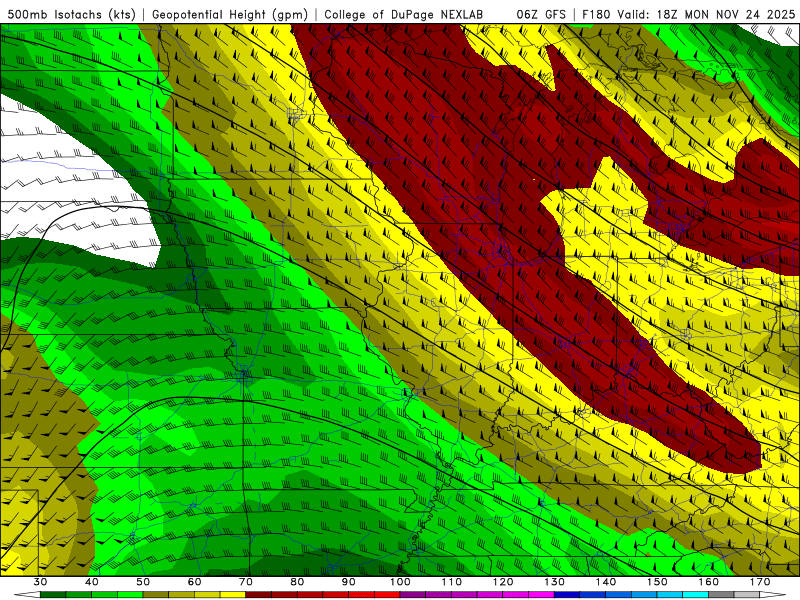Select the bright yellow 65-70 kt swatch
The width and height of the screenshot is (800, 600).
[233, 595]
